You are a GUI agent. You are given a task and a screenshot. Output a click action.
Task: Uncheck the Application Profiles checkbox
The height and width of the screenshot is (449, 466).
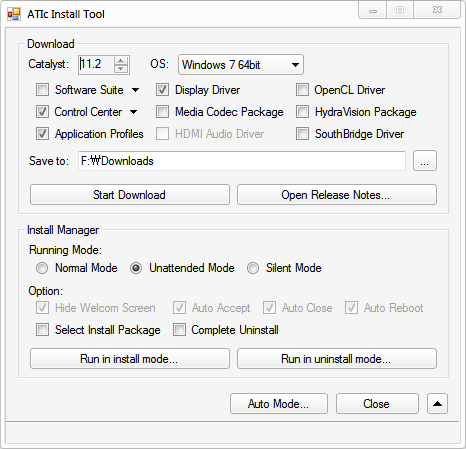tap(42, 134)
